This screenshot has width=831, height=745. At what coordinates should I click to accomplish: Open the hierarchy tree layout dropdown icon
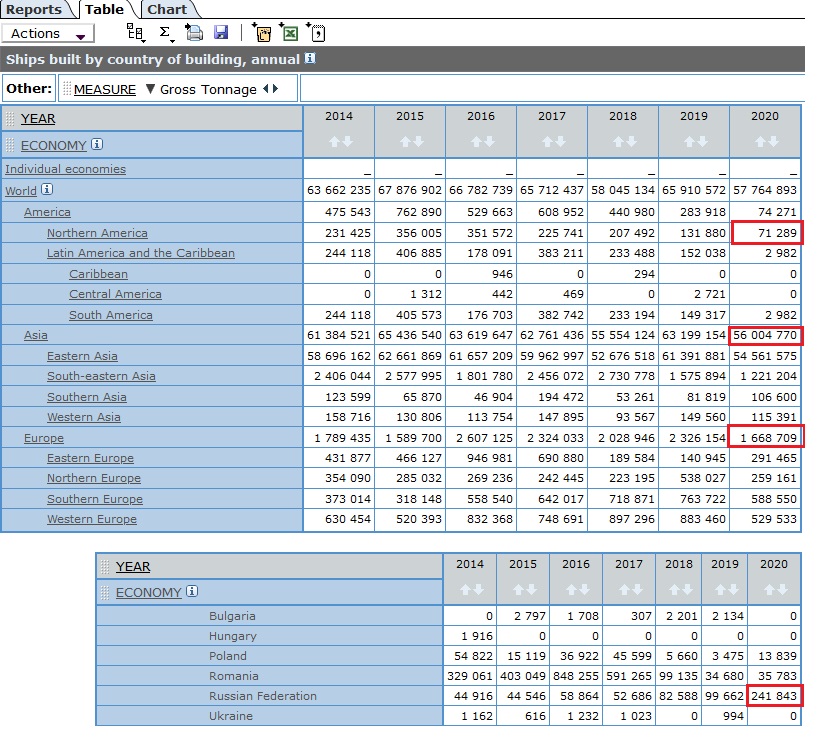coord(136,33)
